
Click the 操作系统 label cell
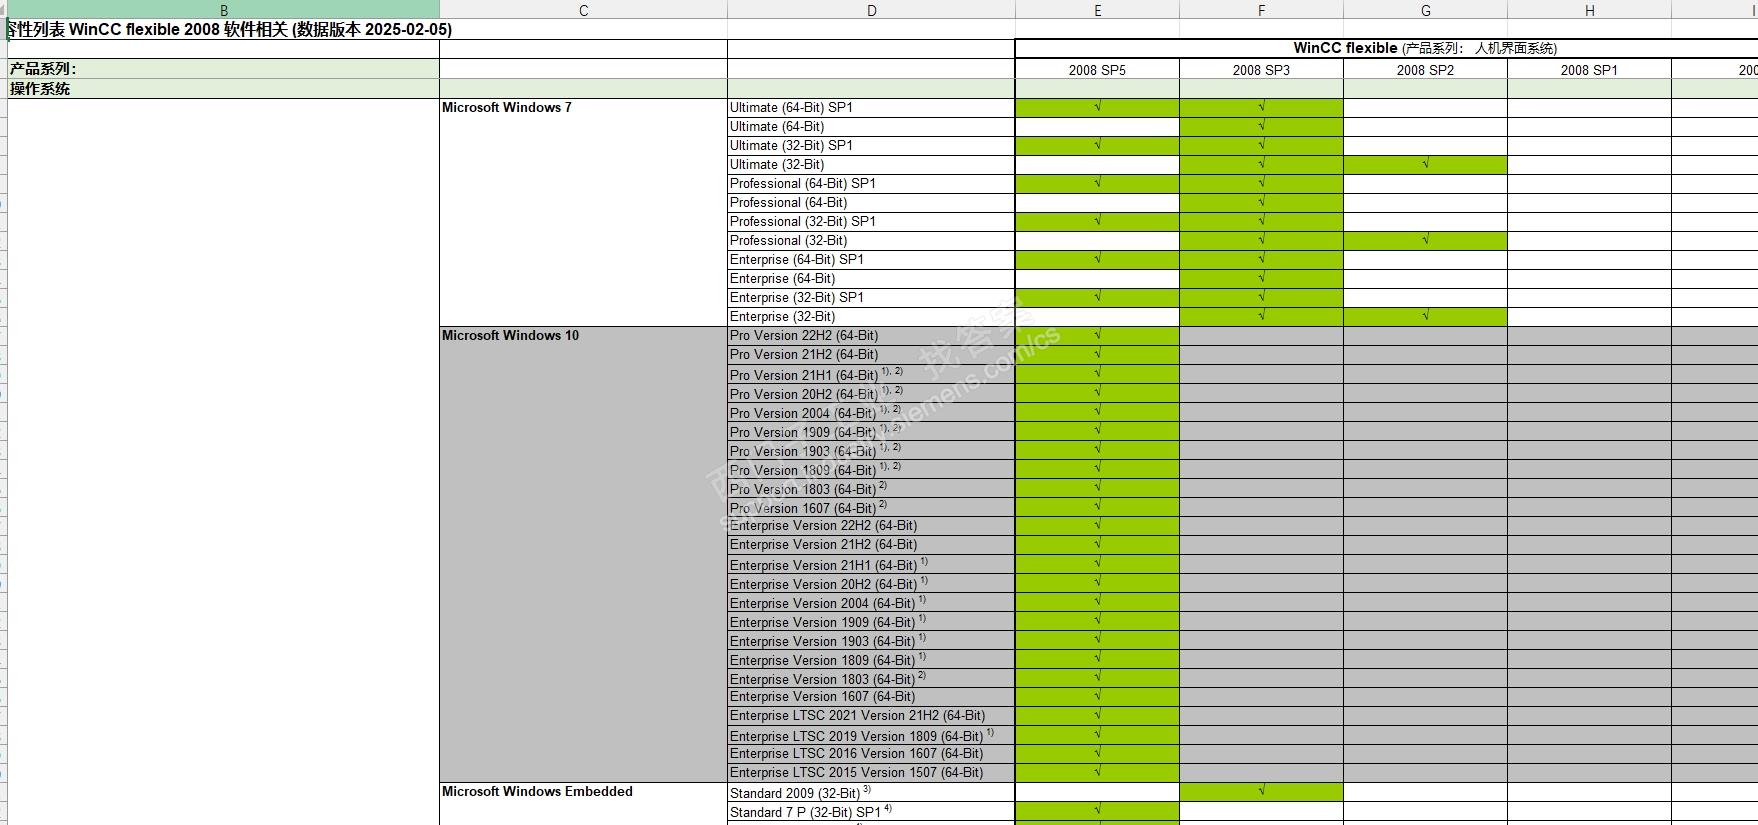[x=223, y=89]
